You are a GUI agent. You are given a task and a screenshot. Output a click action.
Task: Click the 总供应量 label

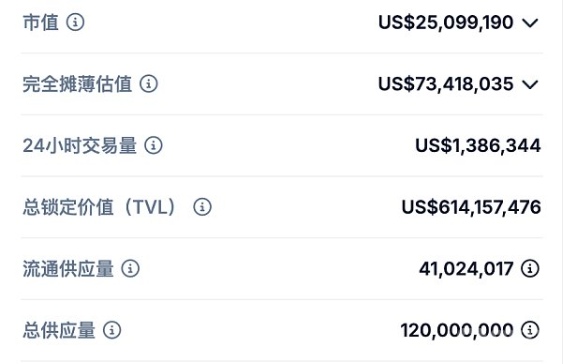(x=59, y=330)
